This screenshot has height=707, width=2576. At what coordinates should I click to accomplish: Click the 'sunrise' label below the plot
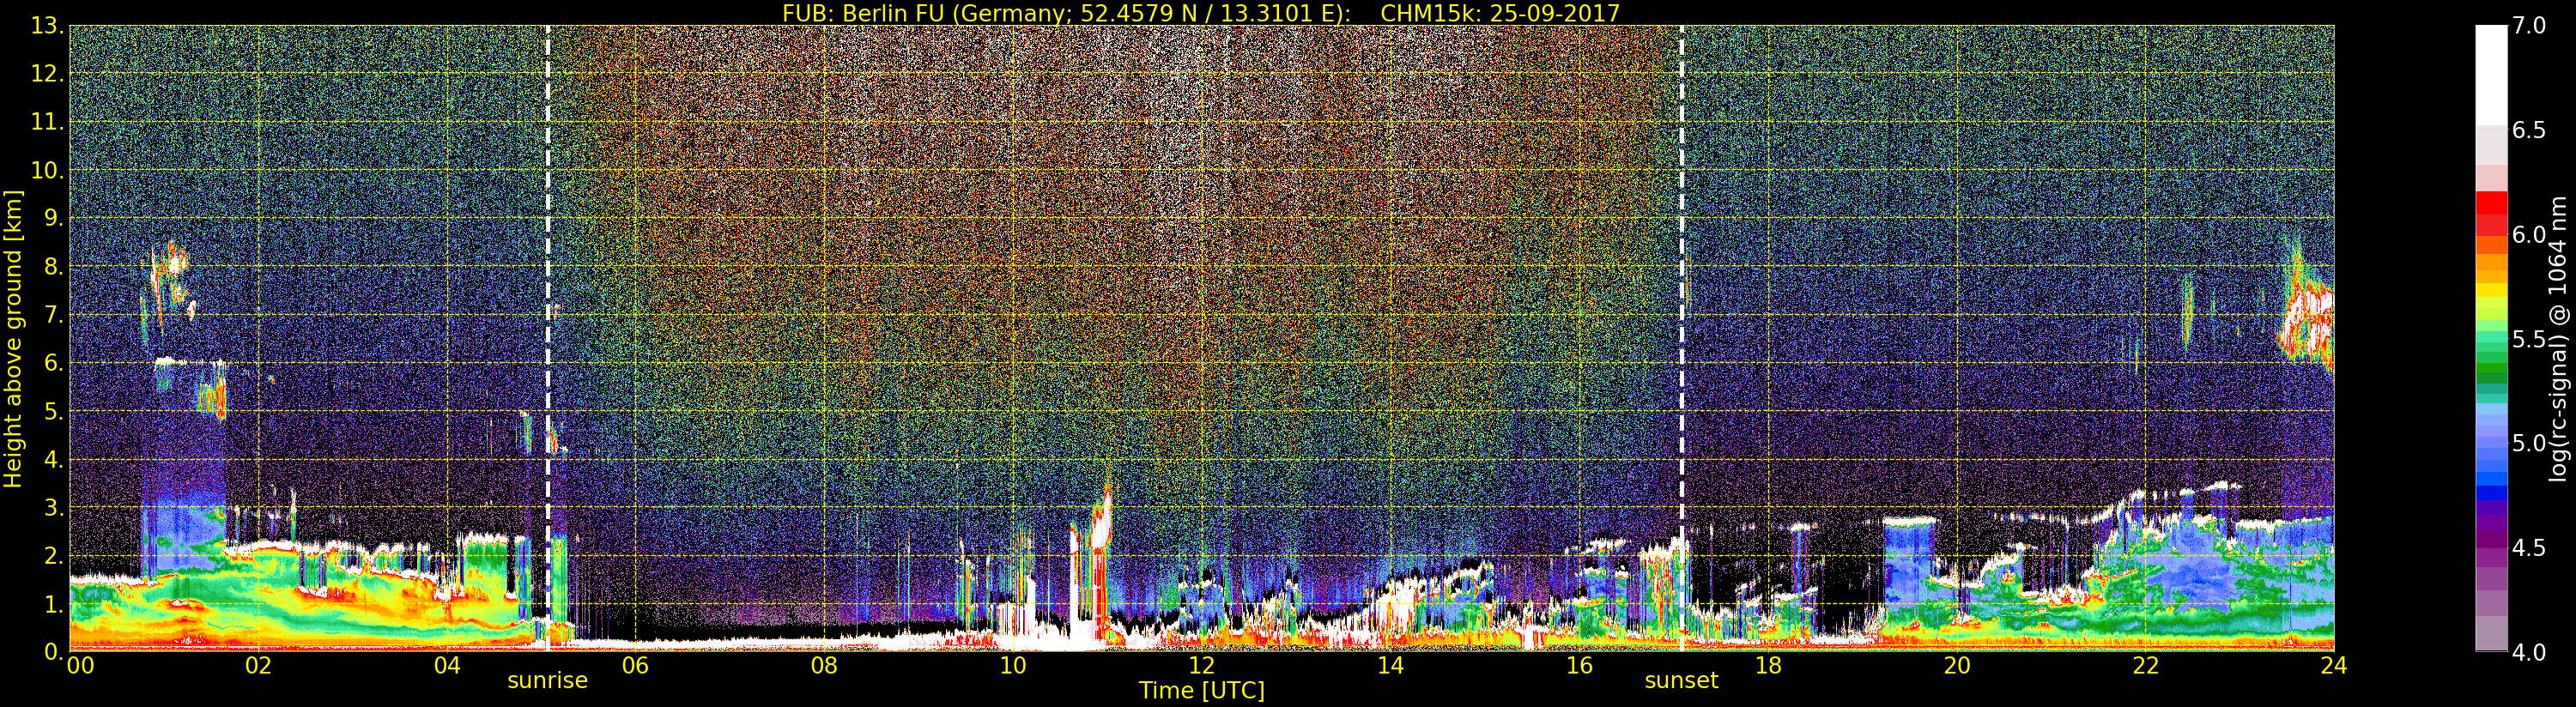pyautogui.click(x=547, y=681)
